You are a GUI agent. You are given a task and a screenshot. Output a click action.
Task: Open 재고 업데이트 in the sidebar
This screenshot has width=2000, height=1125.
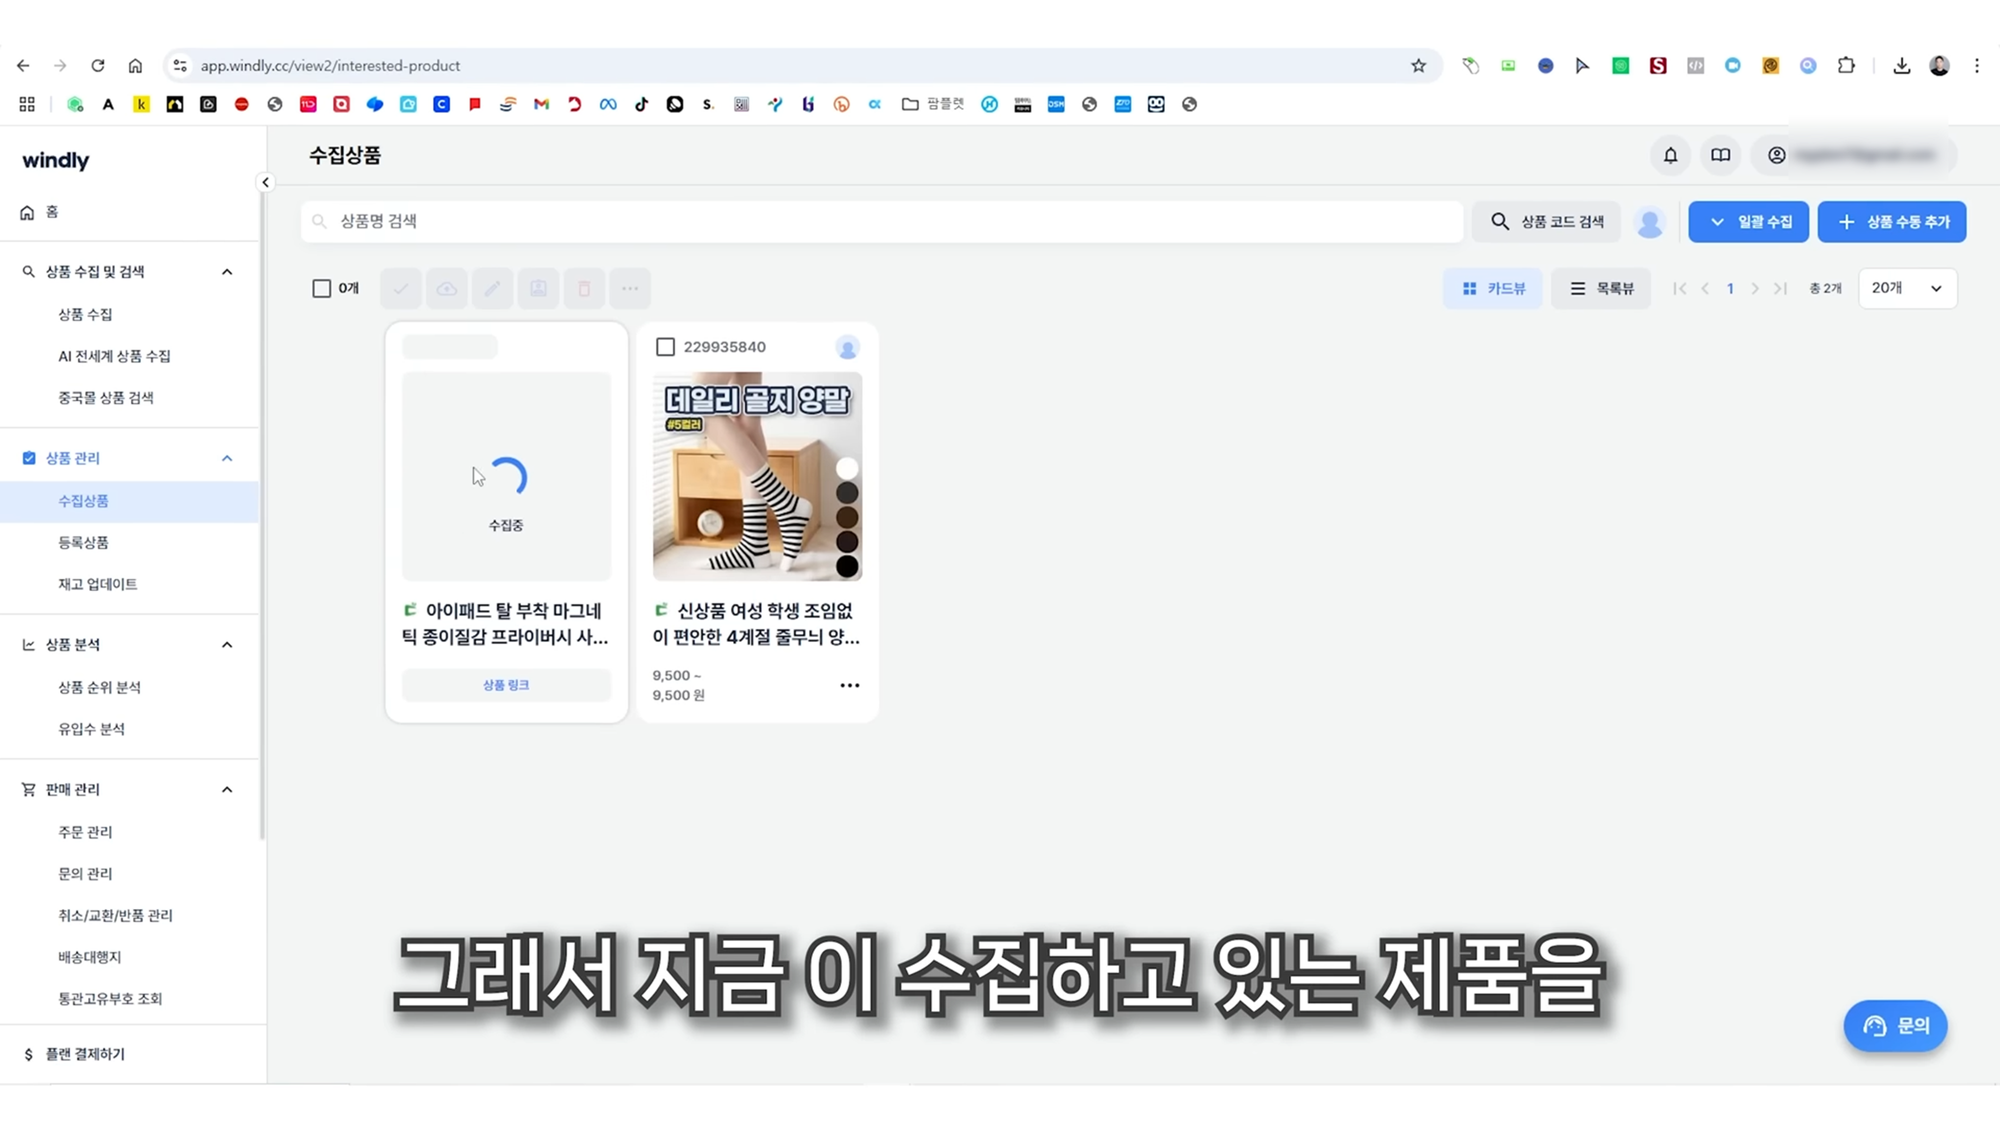coord(97,584)
